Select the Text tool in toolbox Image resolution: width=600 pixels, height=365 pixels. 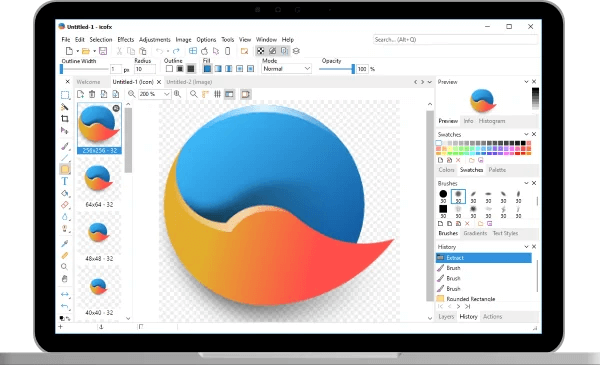coord(65,181)
